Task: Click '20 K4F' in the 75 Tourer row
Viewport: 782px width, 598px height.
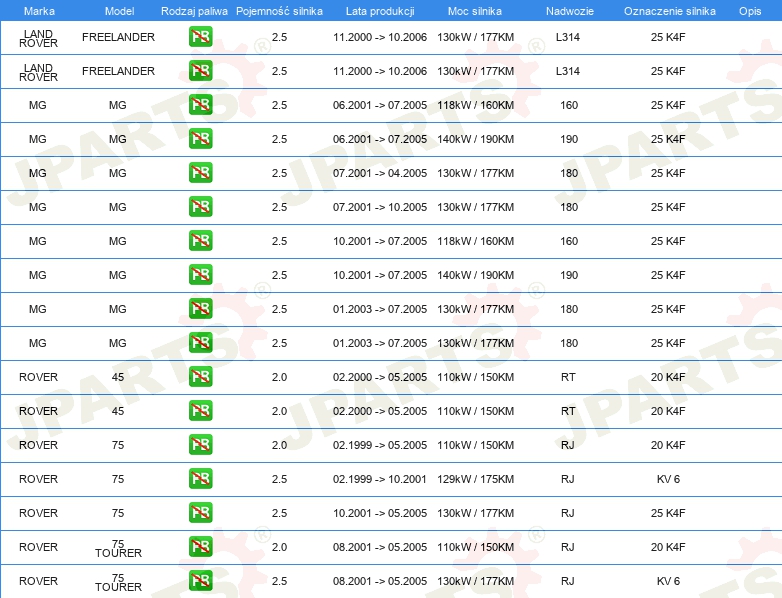Action: point(668,547)
